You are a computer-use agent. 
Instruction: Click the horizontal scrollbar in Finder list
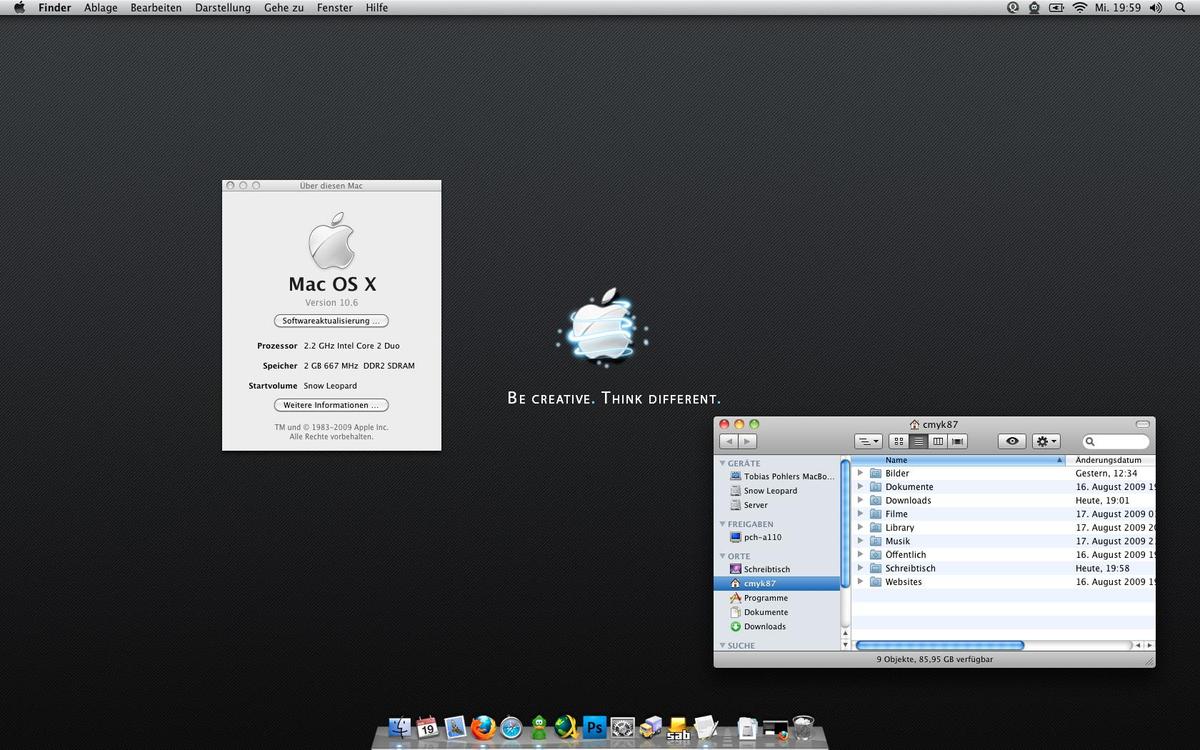(x=940, y=646)
